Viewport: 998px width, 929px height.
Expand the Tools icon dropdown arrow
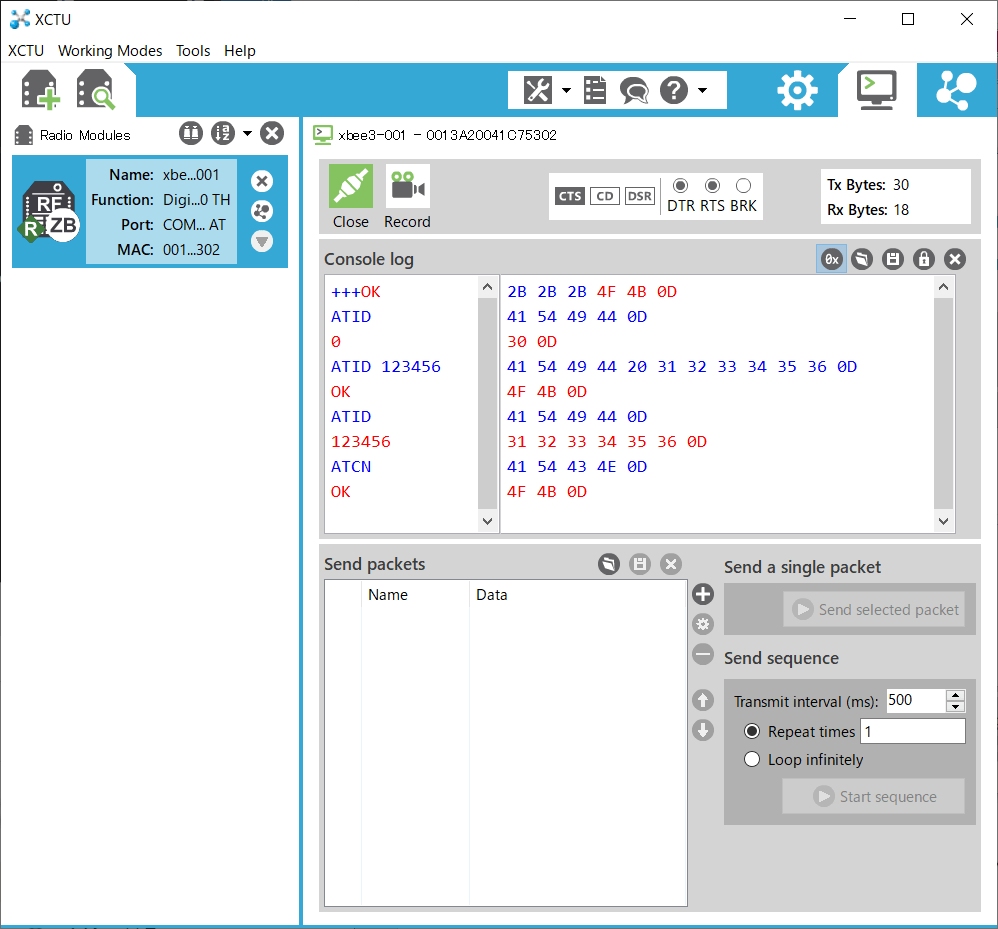(x=566, y=90)
